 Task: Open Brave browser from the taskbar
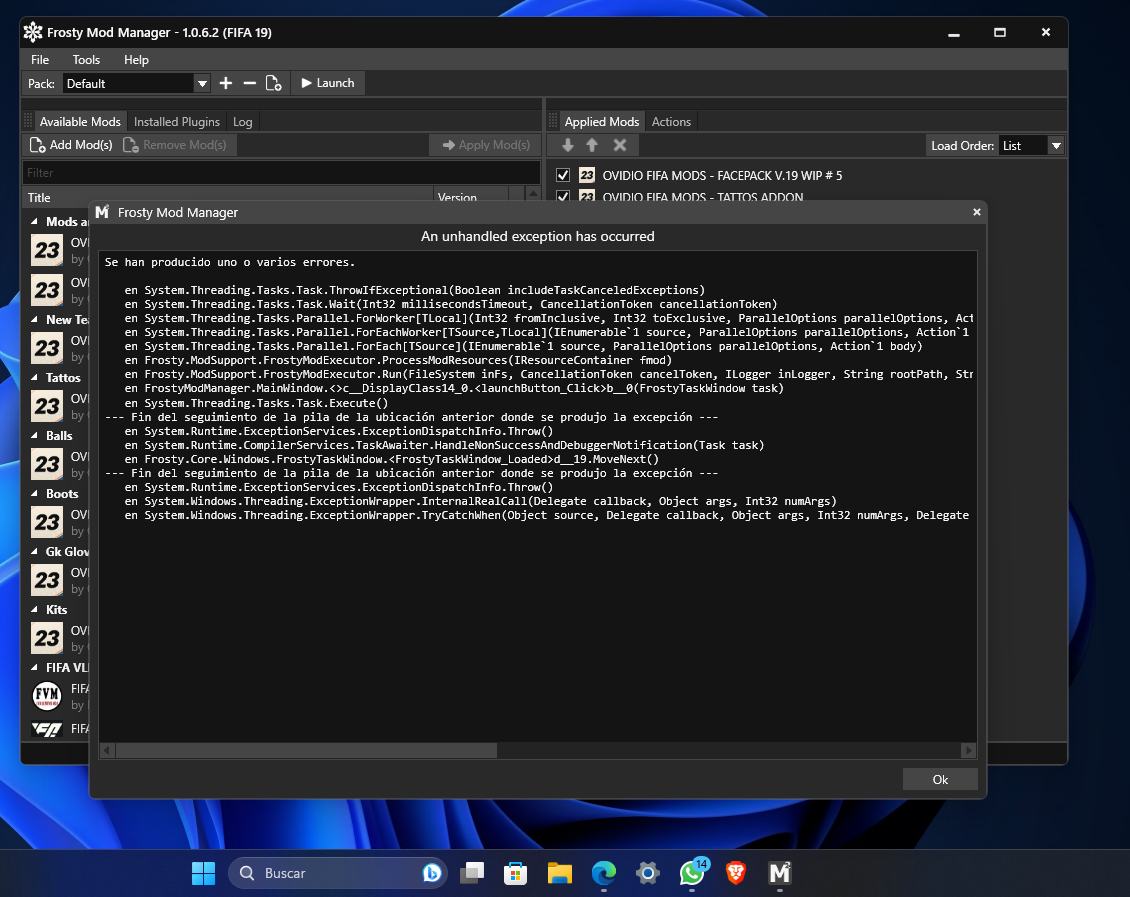(x=736, y=873)
